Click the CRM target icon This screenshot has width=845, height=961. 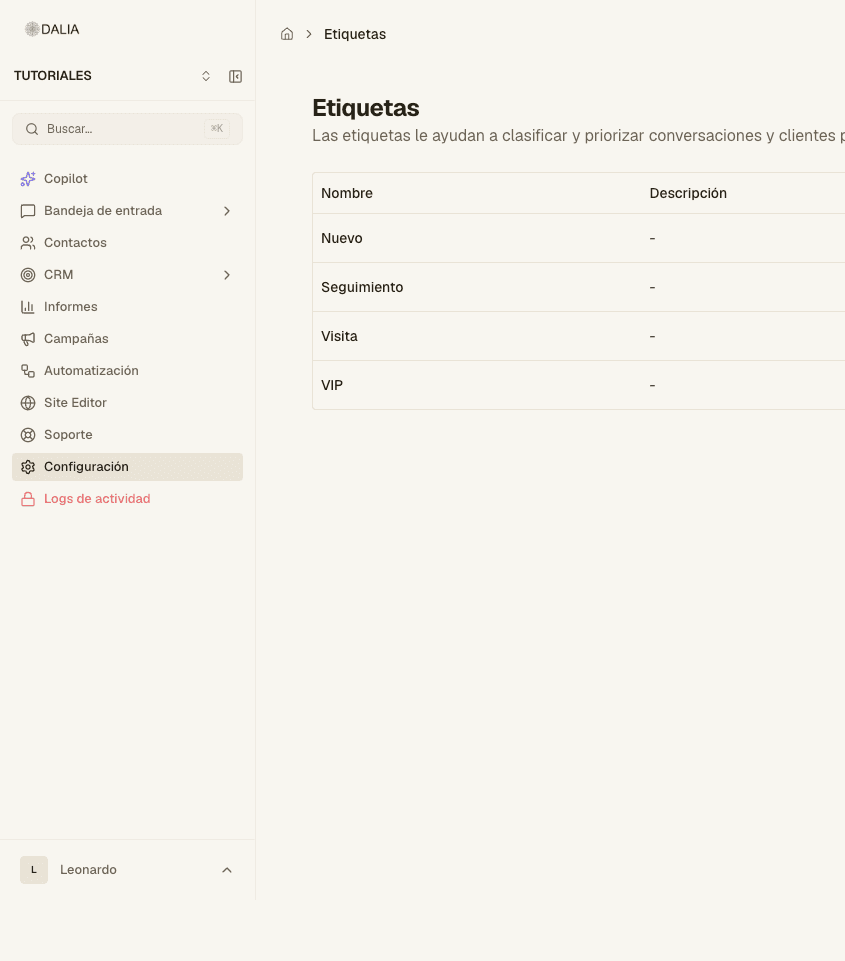tap(28, 275)
